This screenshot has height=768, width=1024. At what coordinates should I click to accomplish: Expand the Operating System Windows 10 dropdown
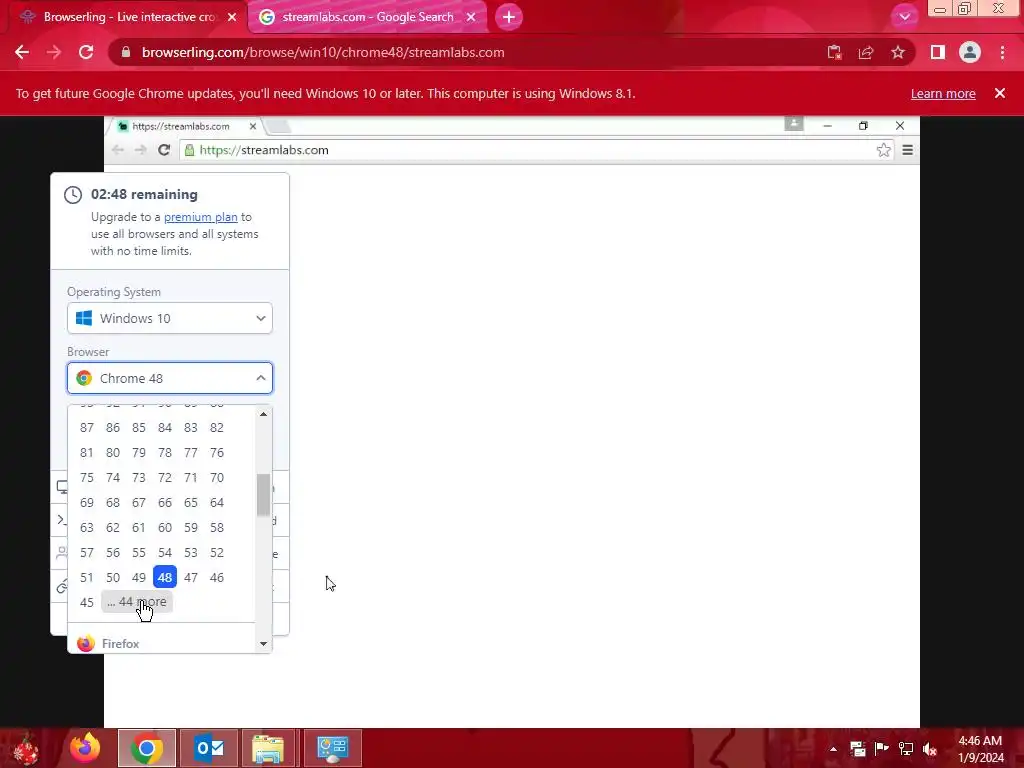[170, 318]
